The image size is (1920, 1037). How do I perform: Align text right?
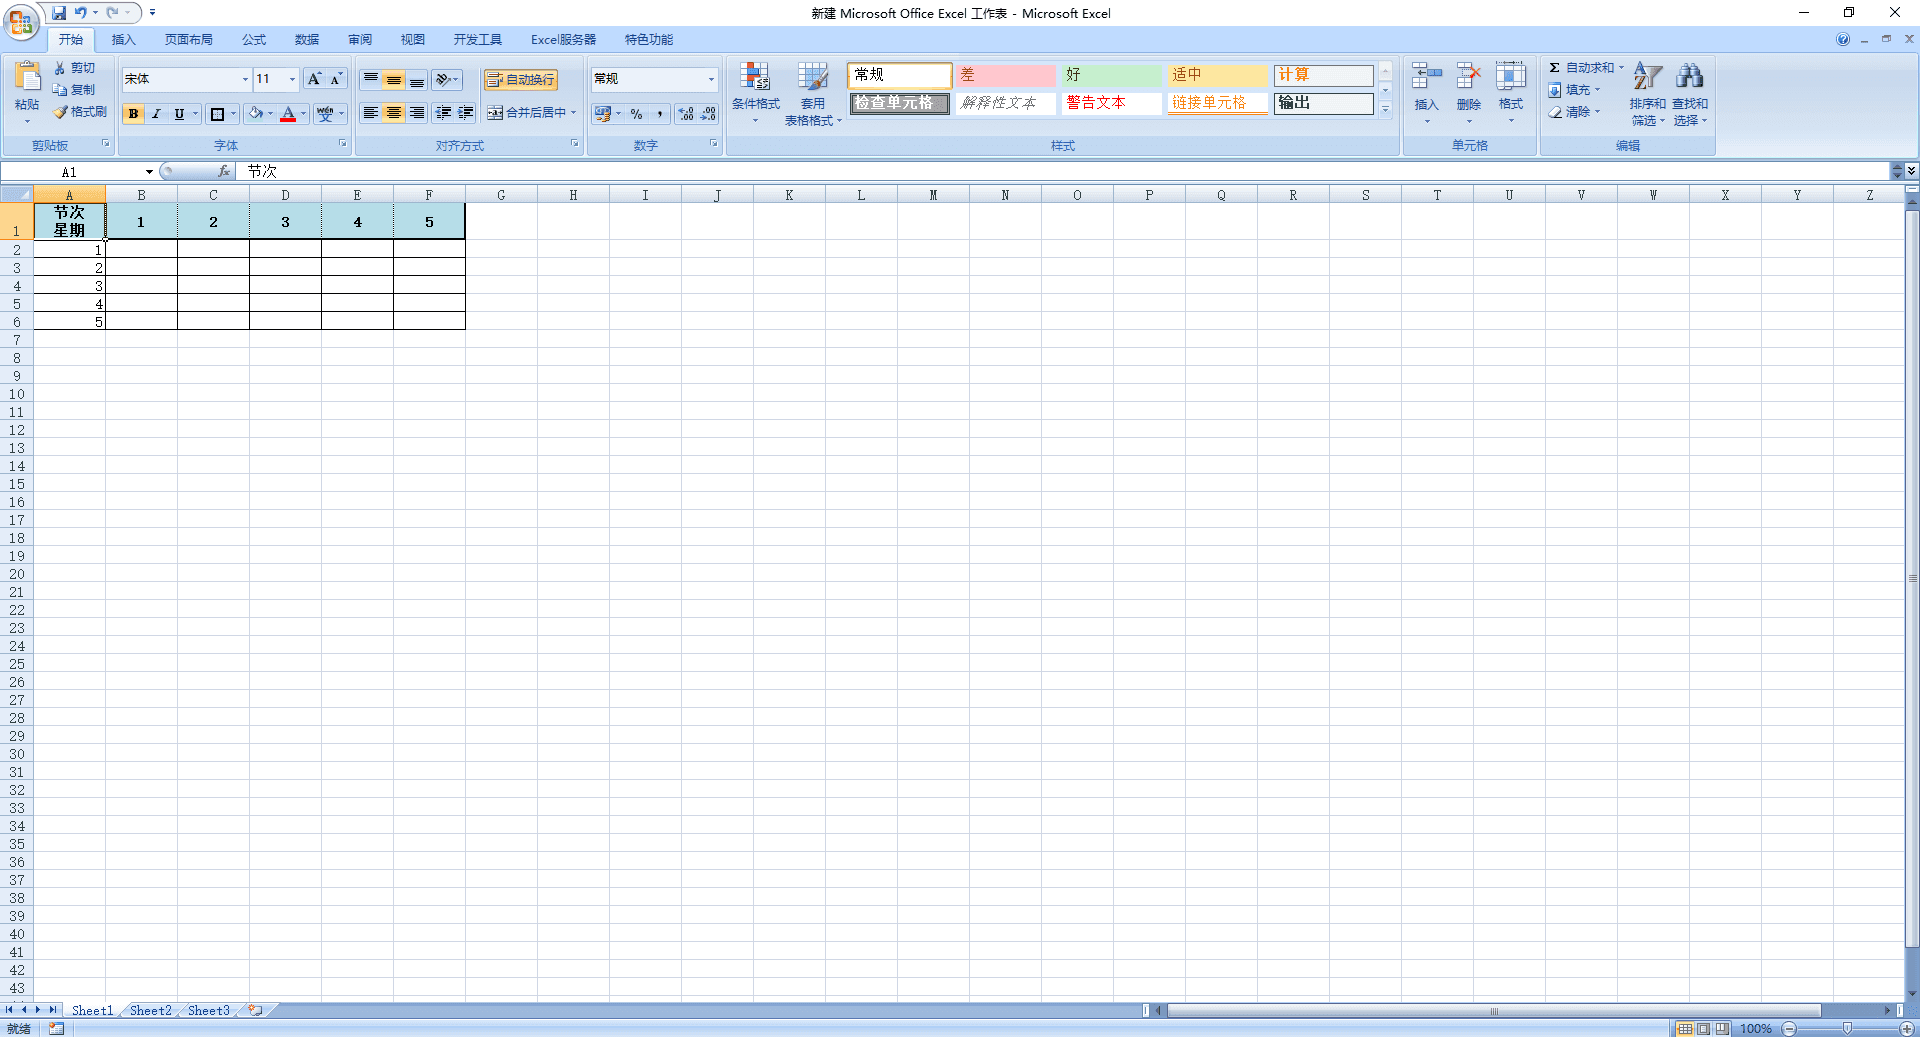click(417, 113)
